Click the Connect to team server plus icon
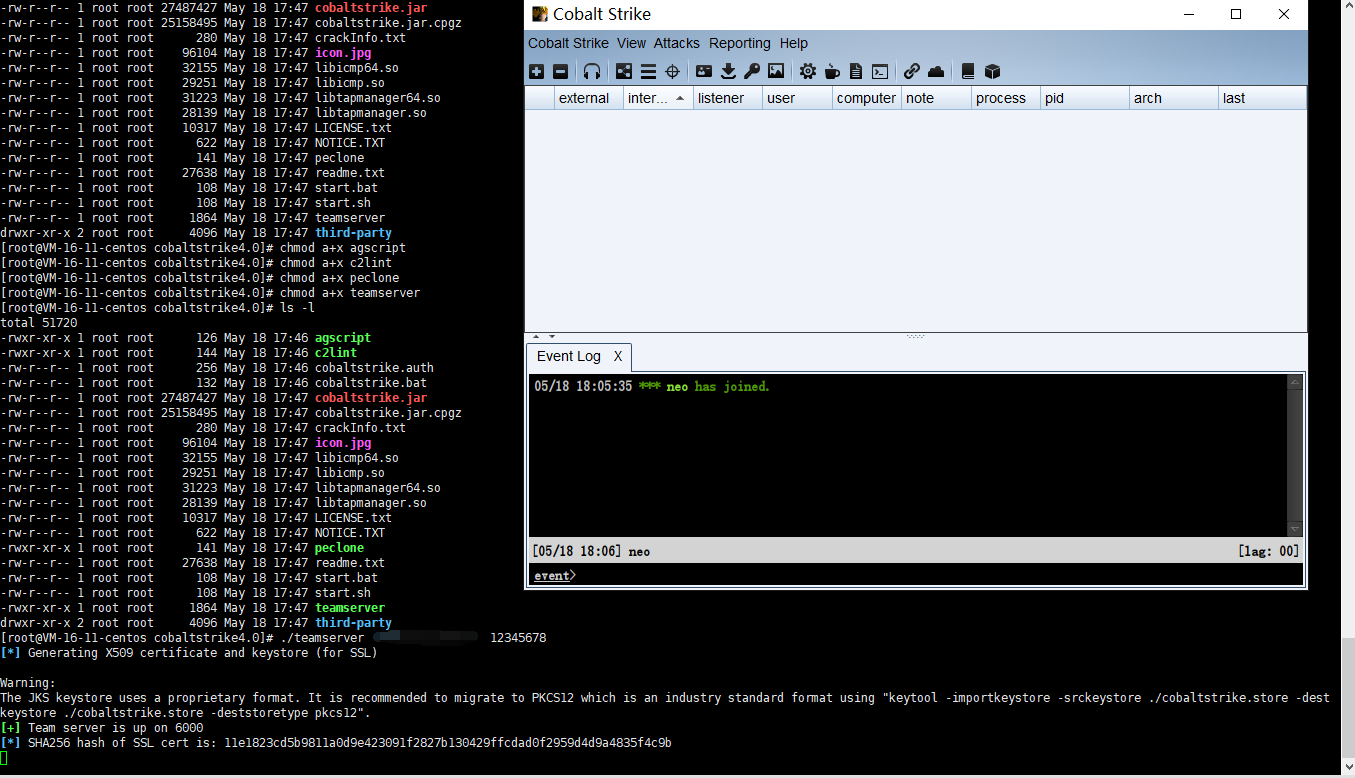 pyautogui.click(x=536, y=71)
